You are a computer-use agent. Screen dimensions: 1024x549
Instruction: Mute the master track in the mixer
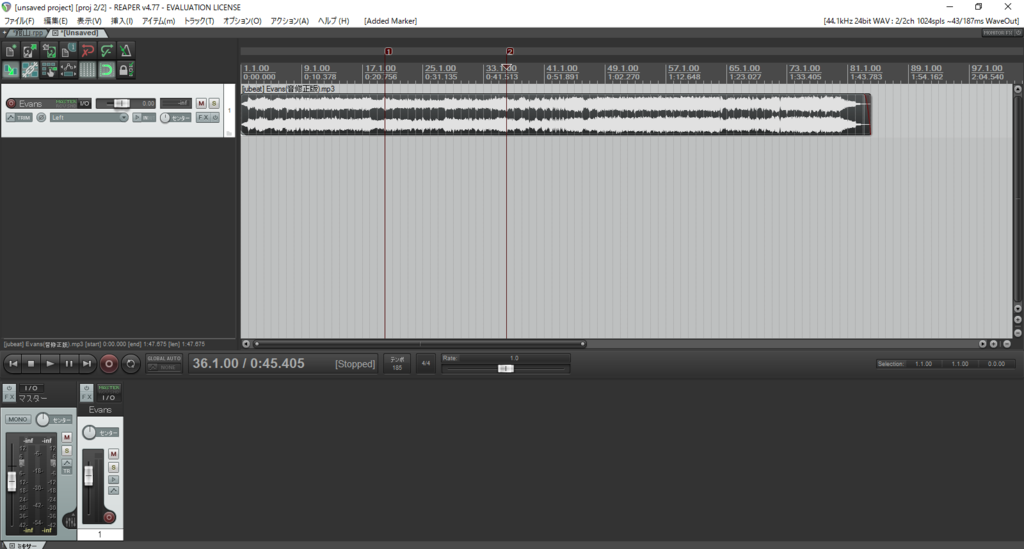coord(67,437)
